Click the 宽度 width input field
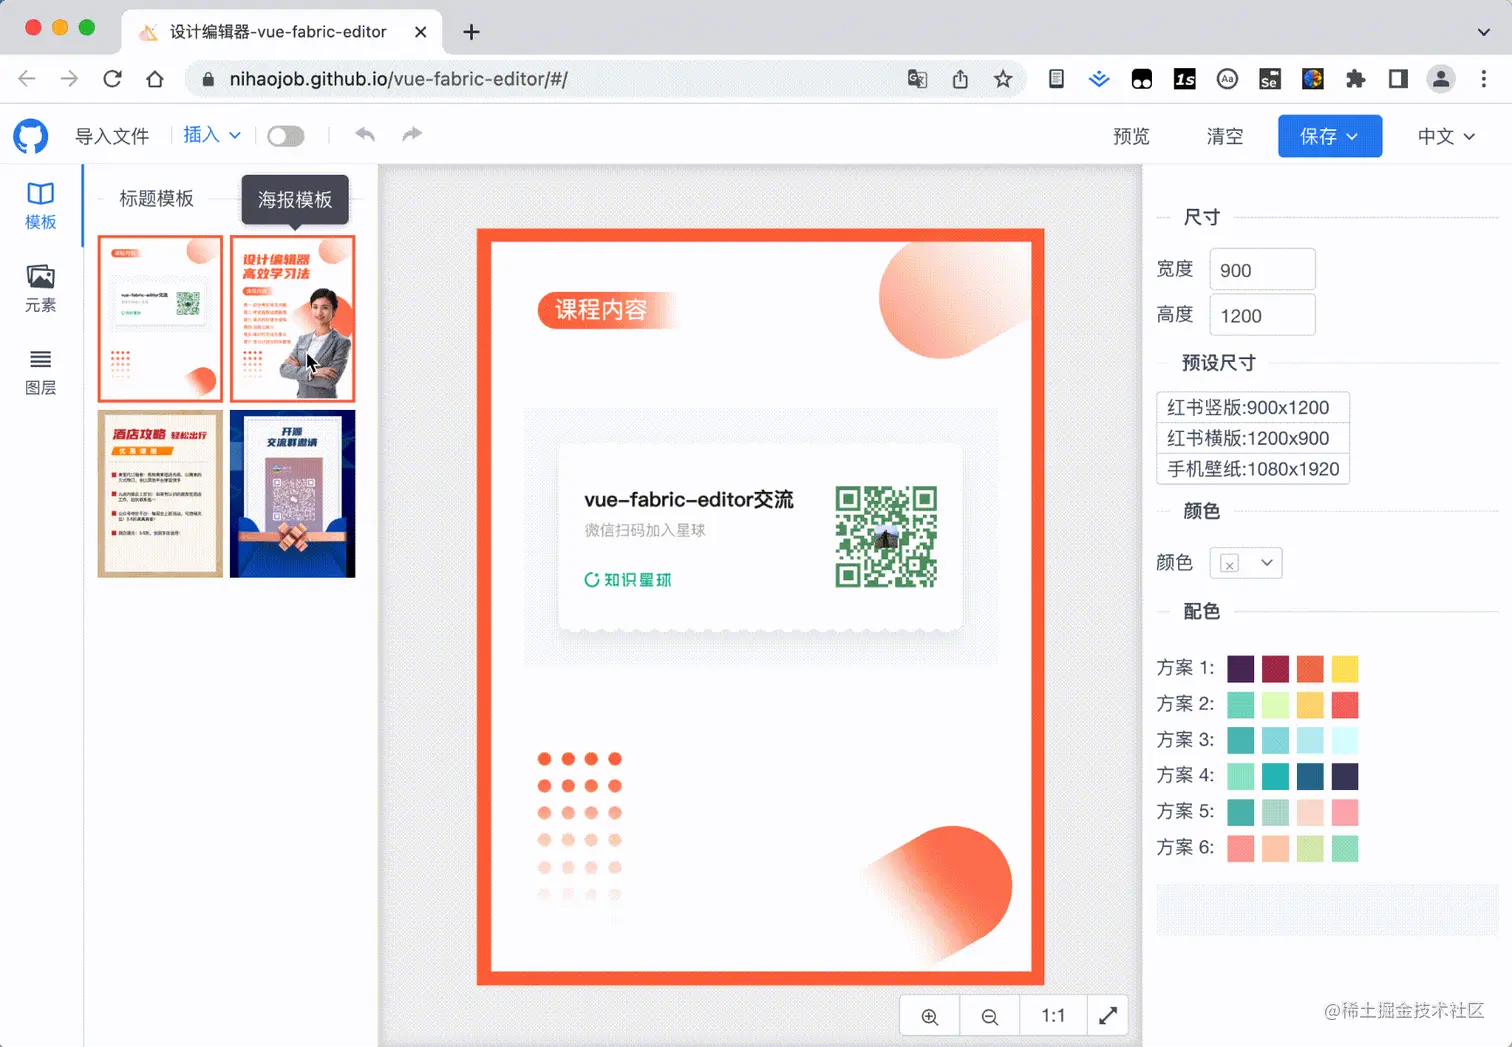The image size is (1512, 1047). click(x=1262, y=270)
